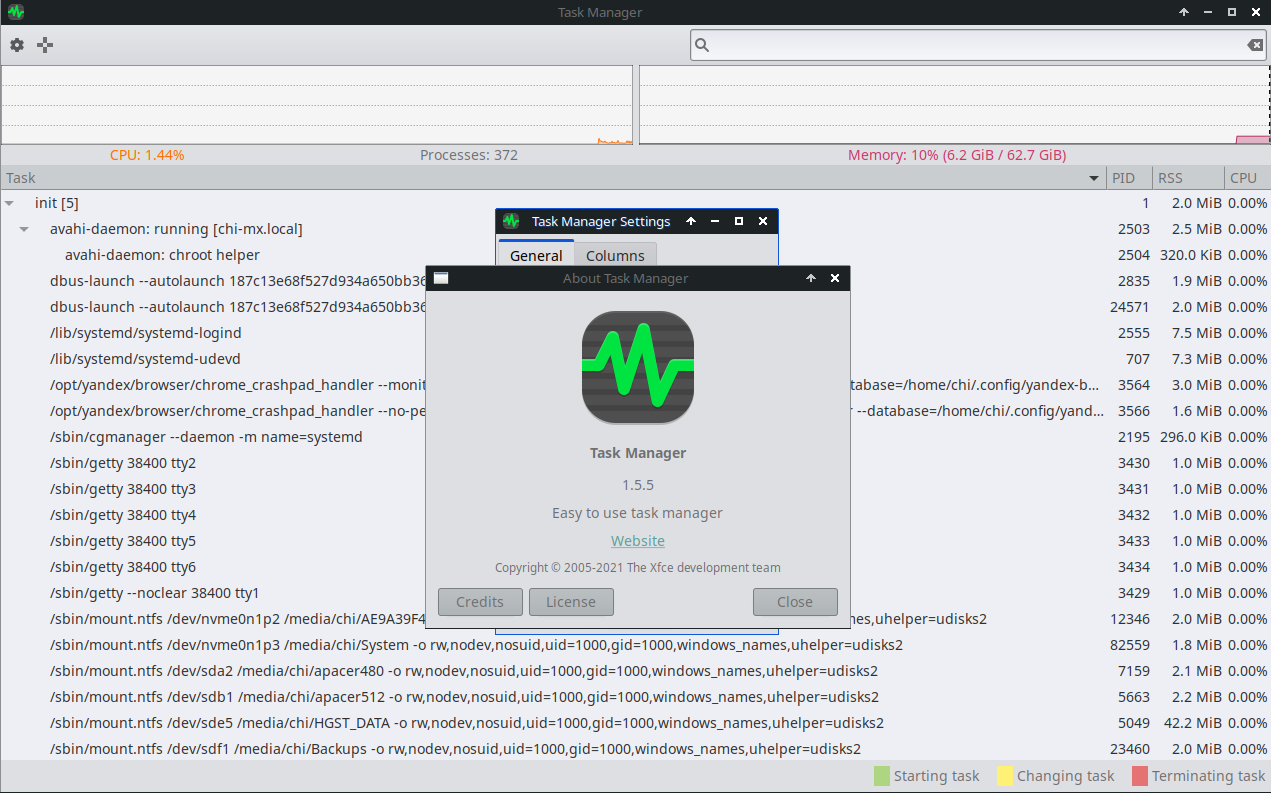Click the Task Manager icon in title bar
The image size is (1271, 793).
coord(15,12)
